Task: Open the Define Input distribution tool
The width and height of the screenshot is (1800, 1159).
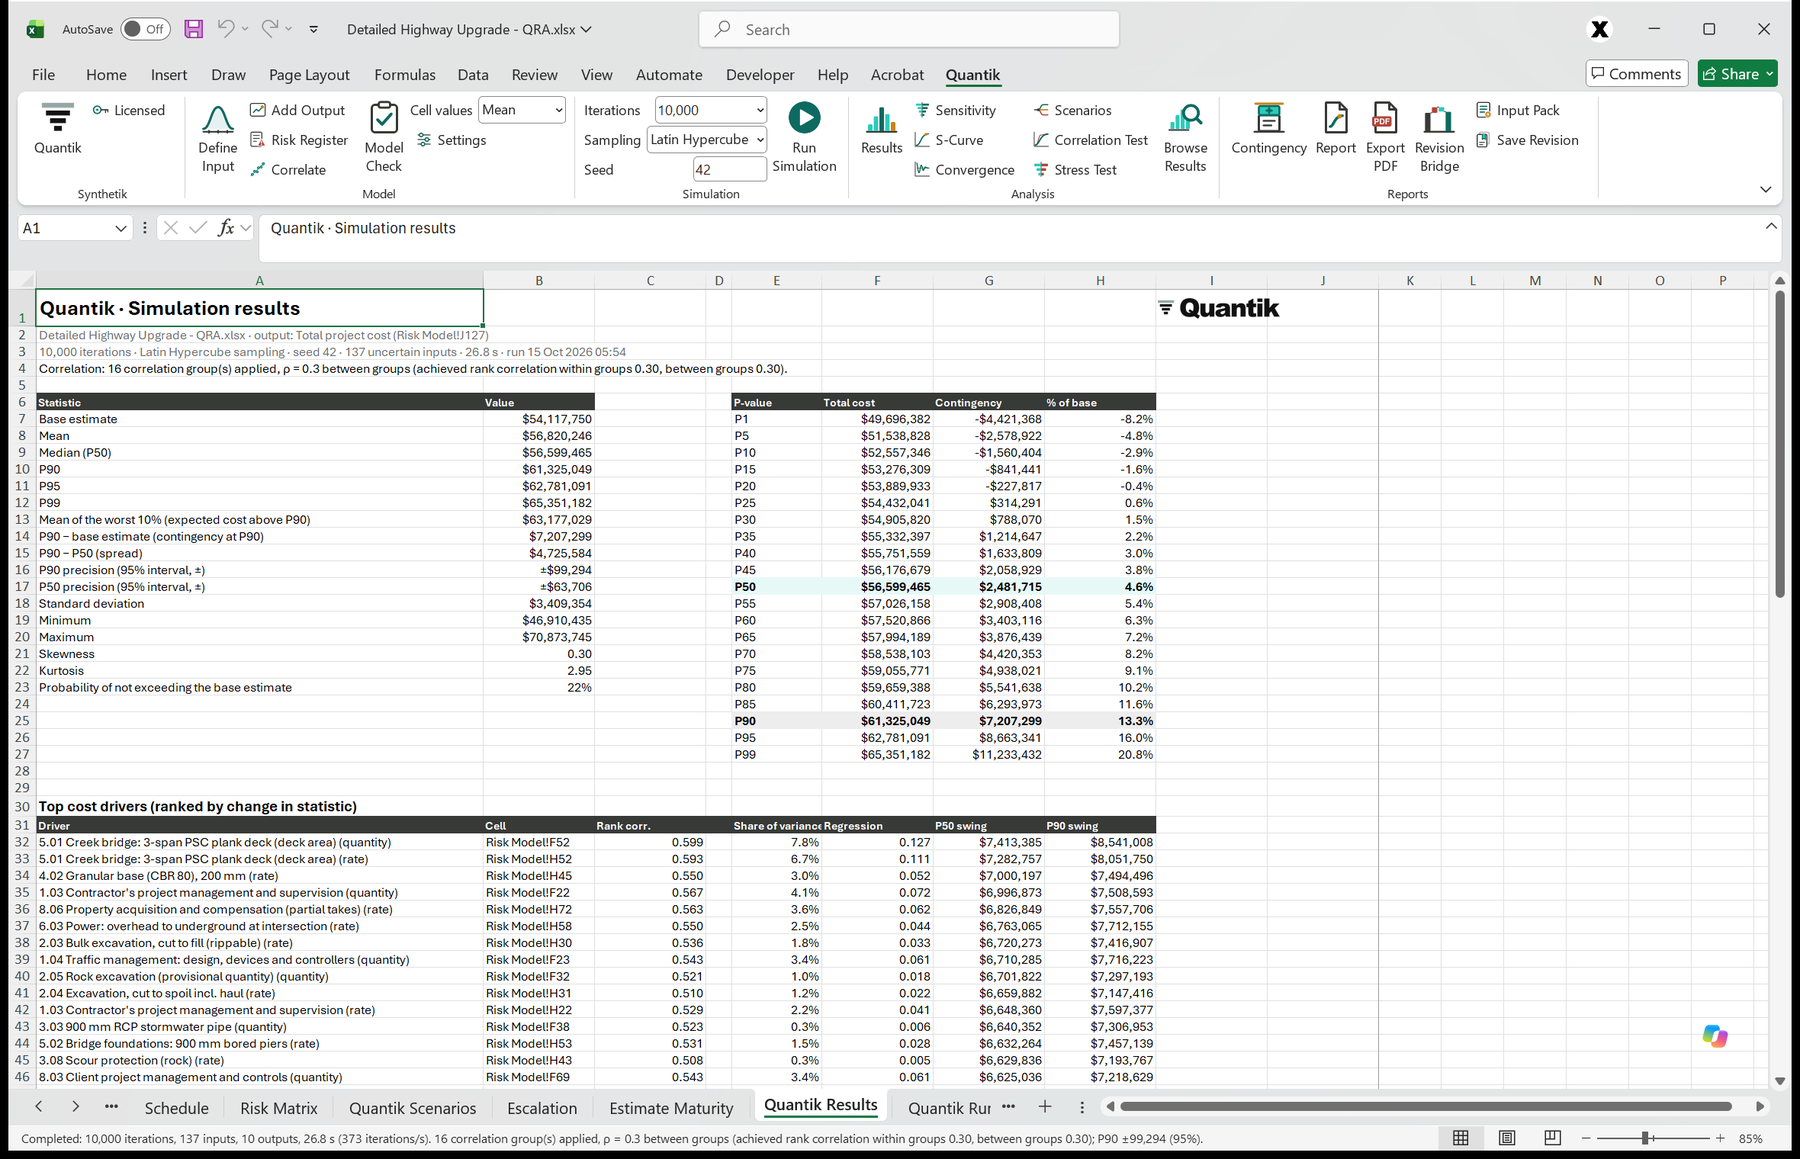Action: pyautogui.click(x=218, y=139)
